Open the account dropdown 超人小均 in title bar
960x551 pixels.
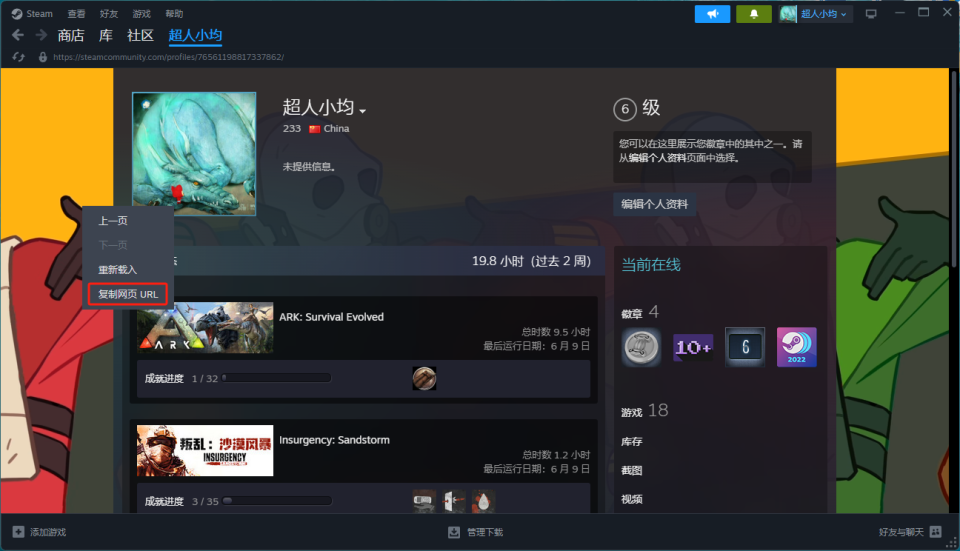point(816,13)
